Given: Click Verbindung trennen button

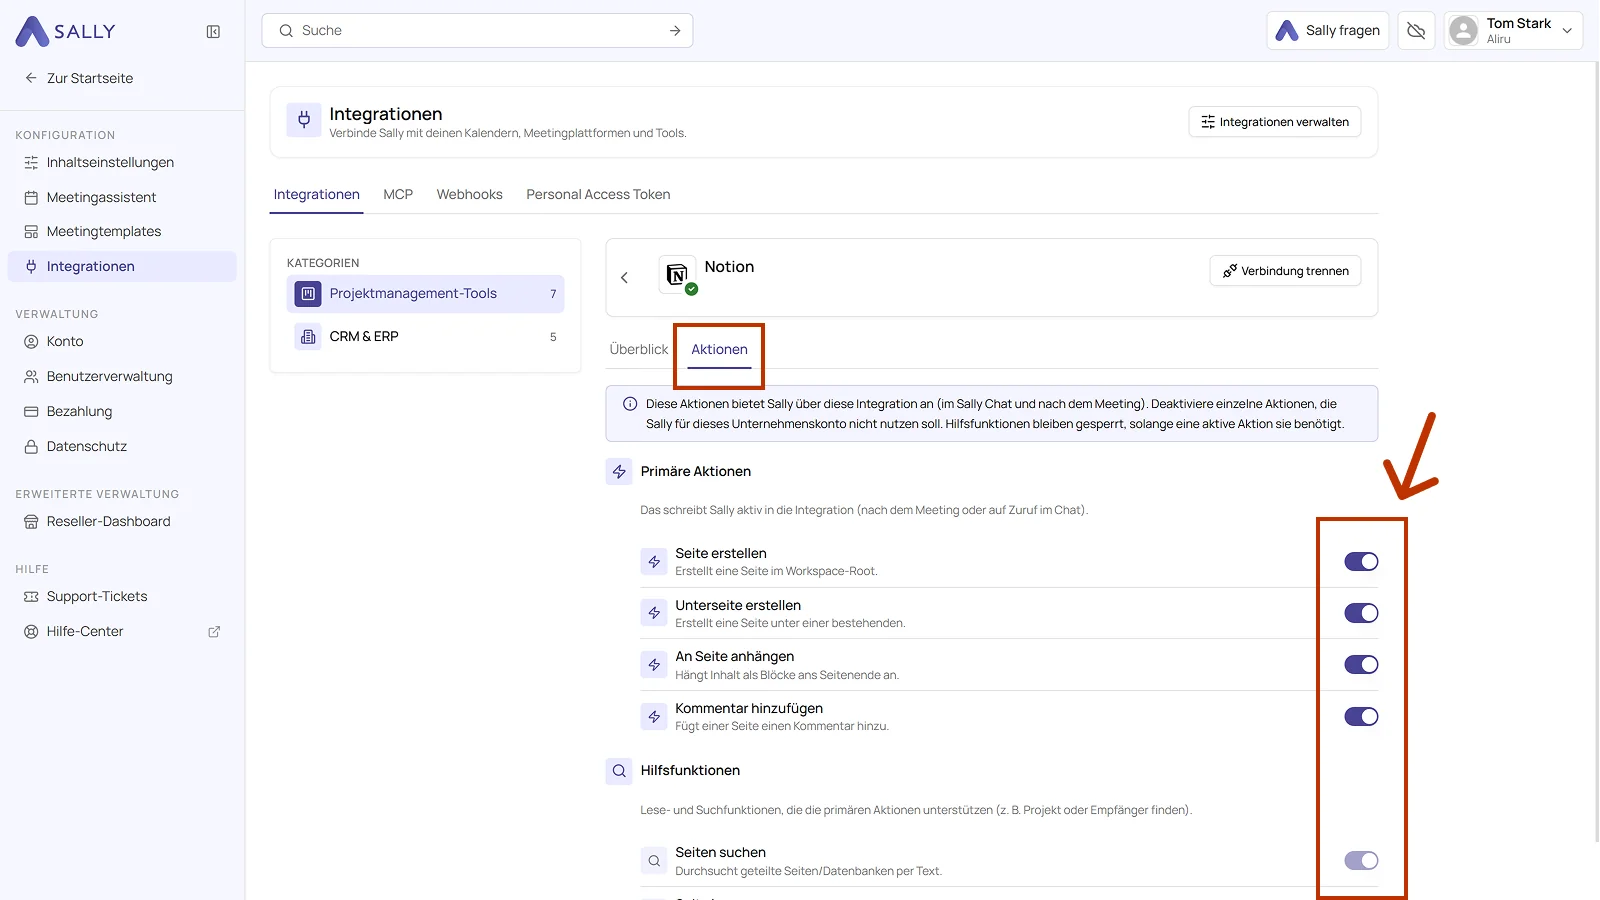Looking at the screenshot, I should (1285, 271).
